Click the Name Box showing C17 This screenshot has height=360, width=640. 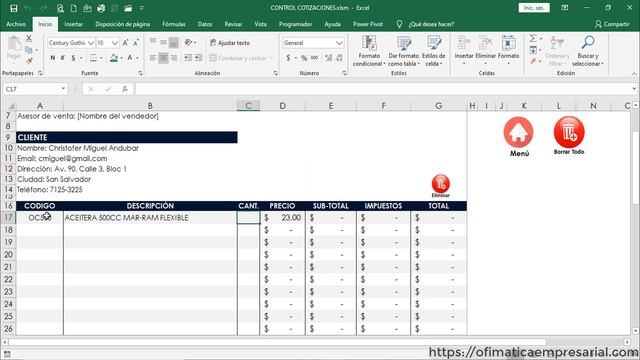35,89
